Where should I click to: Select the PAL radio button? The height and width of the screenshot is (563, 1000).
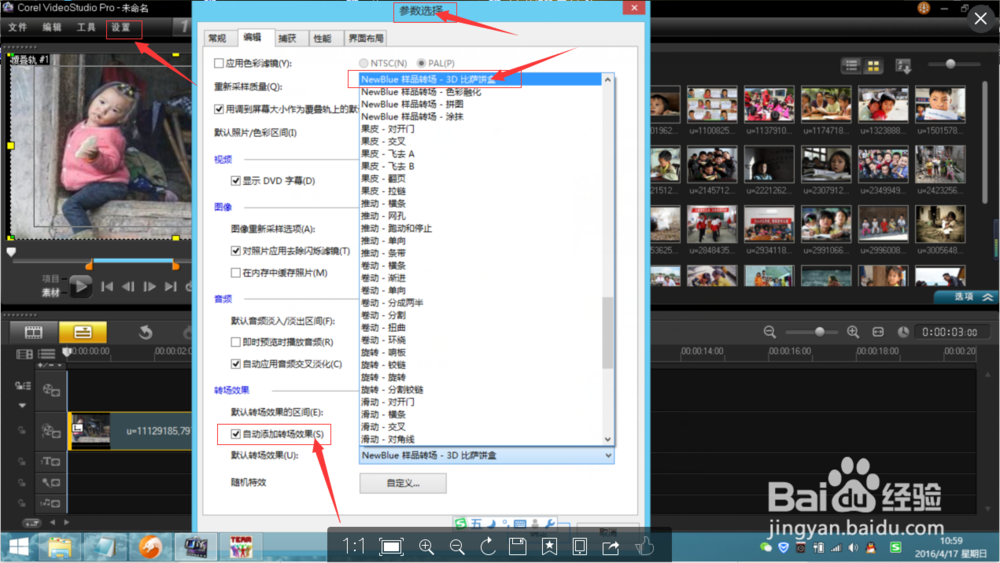[421, 63]
